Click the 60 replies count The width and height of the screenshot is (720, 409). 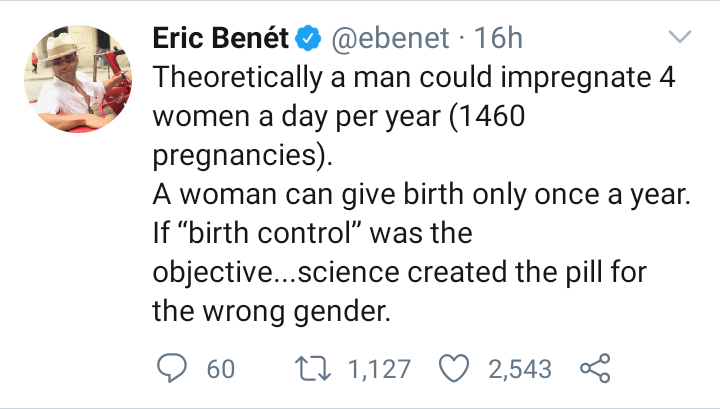pos(220,369)
